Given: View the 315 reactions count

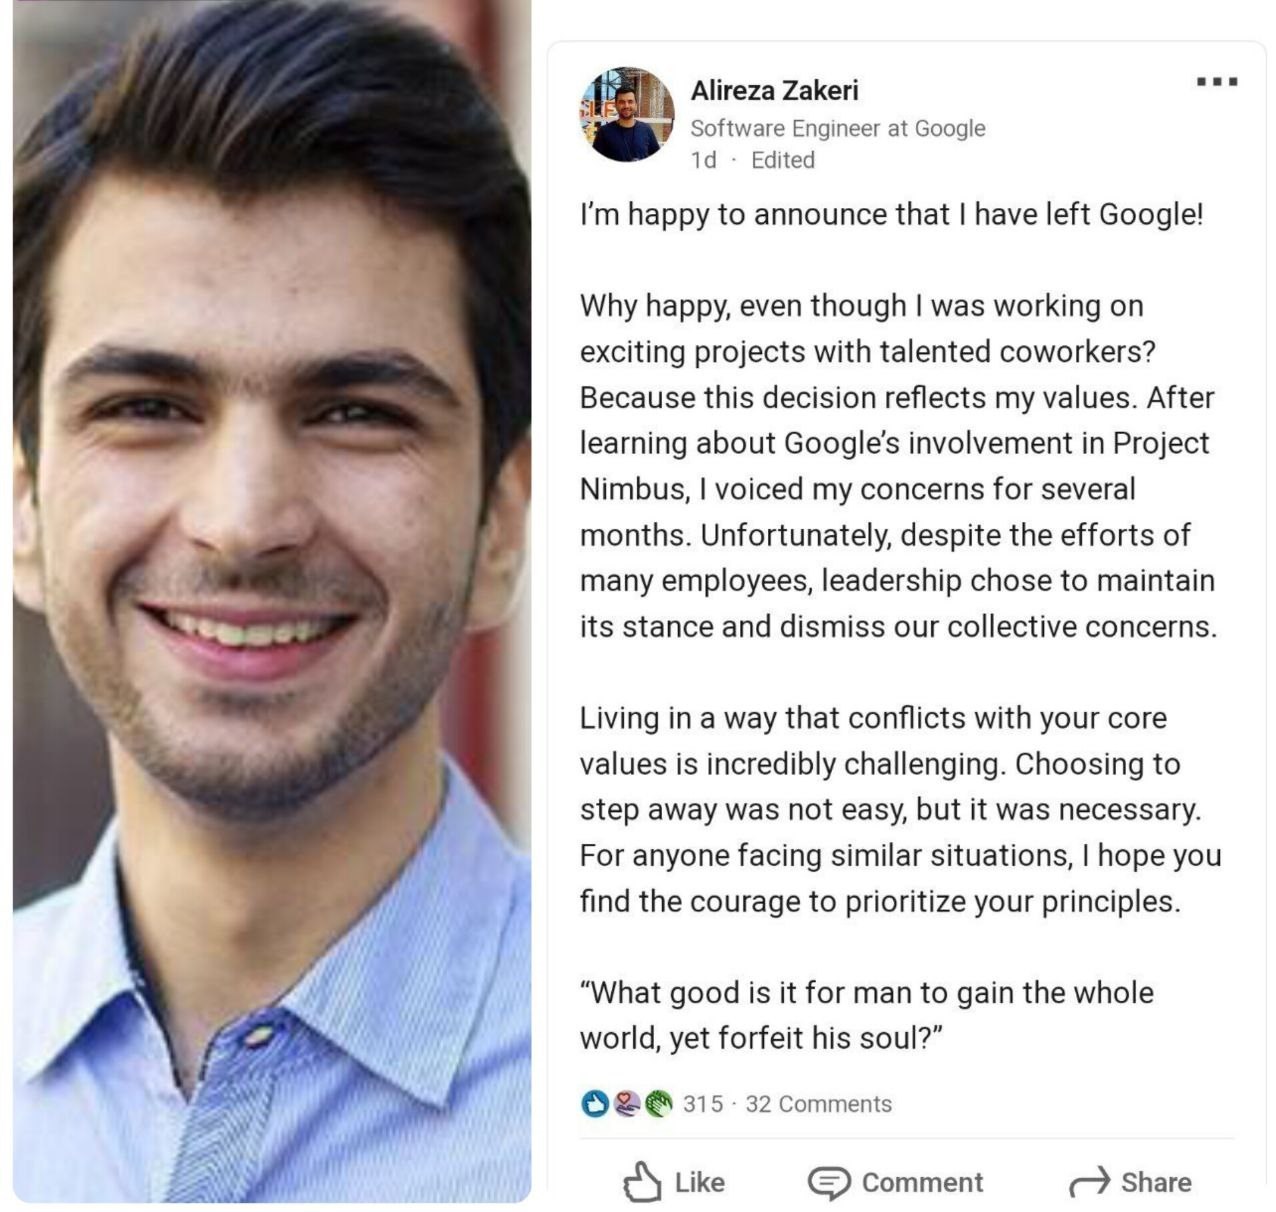Looking at the screenshot, I should [x=702, y=1104].
